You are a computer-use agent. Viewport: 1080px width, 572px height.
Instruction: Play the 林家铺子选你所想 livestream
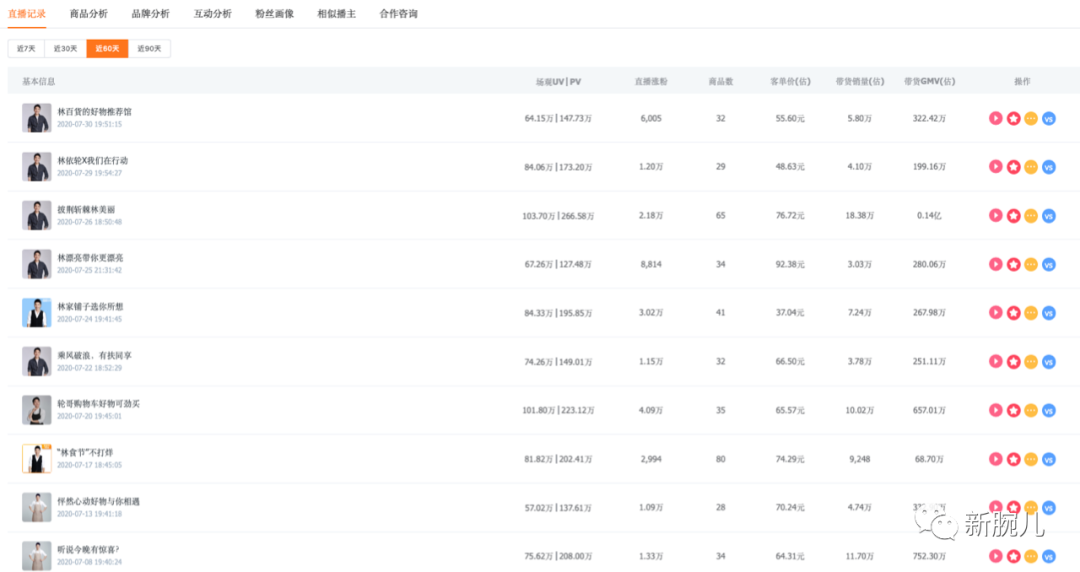(x=995, y=313)
